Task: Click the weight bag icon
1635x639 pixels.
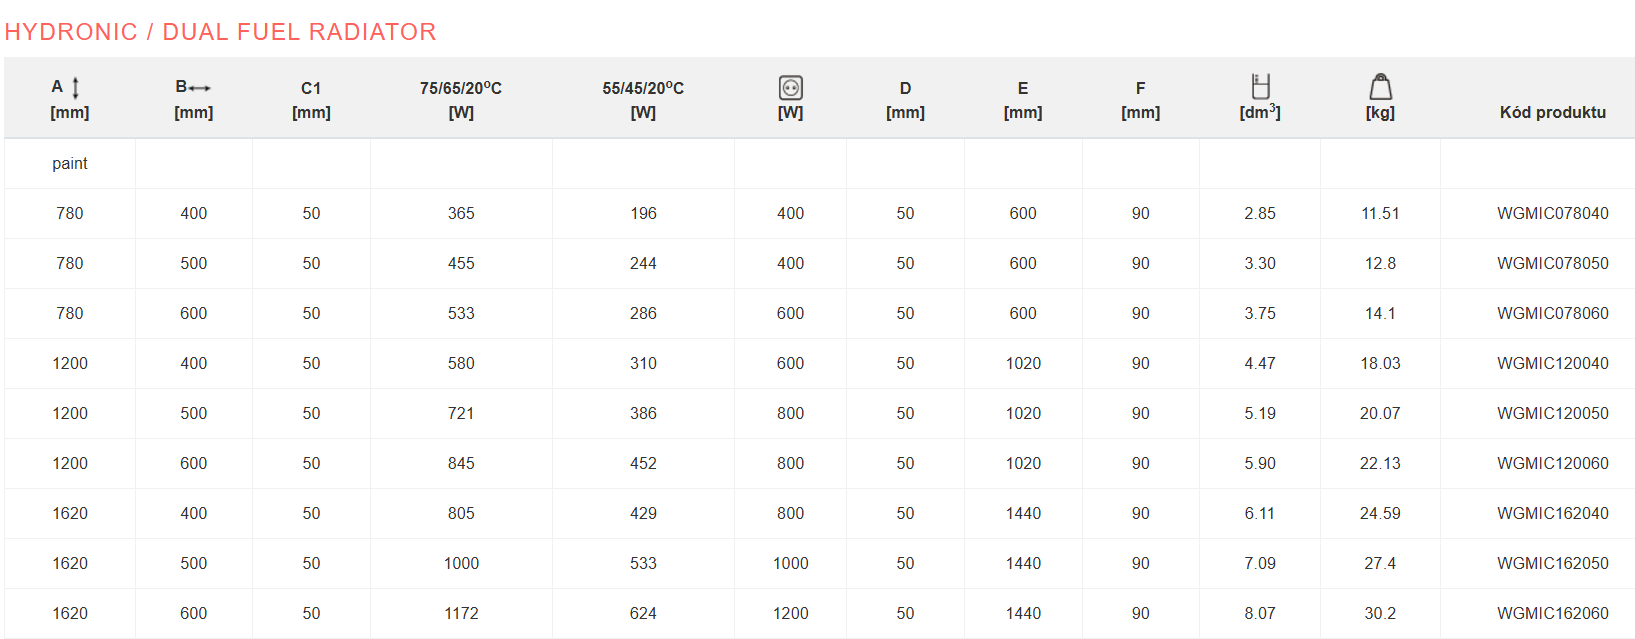Action: 1380,87
